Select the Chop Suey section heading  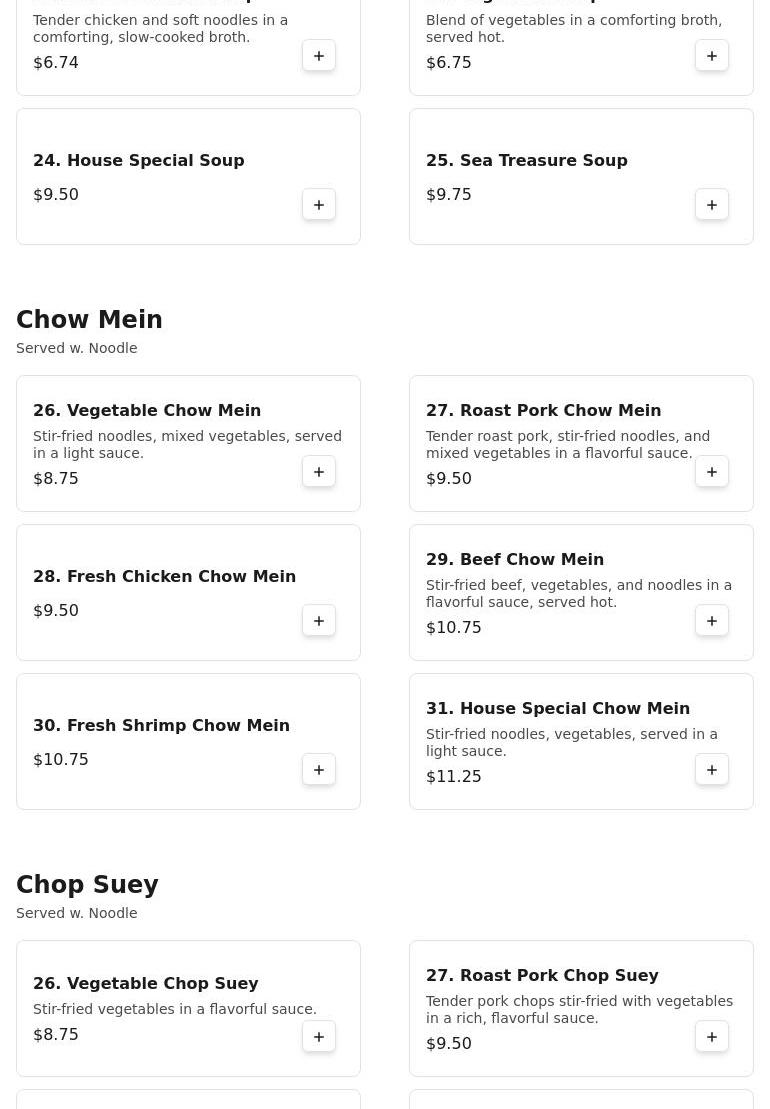[87, 885]
